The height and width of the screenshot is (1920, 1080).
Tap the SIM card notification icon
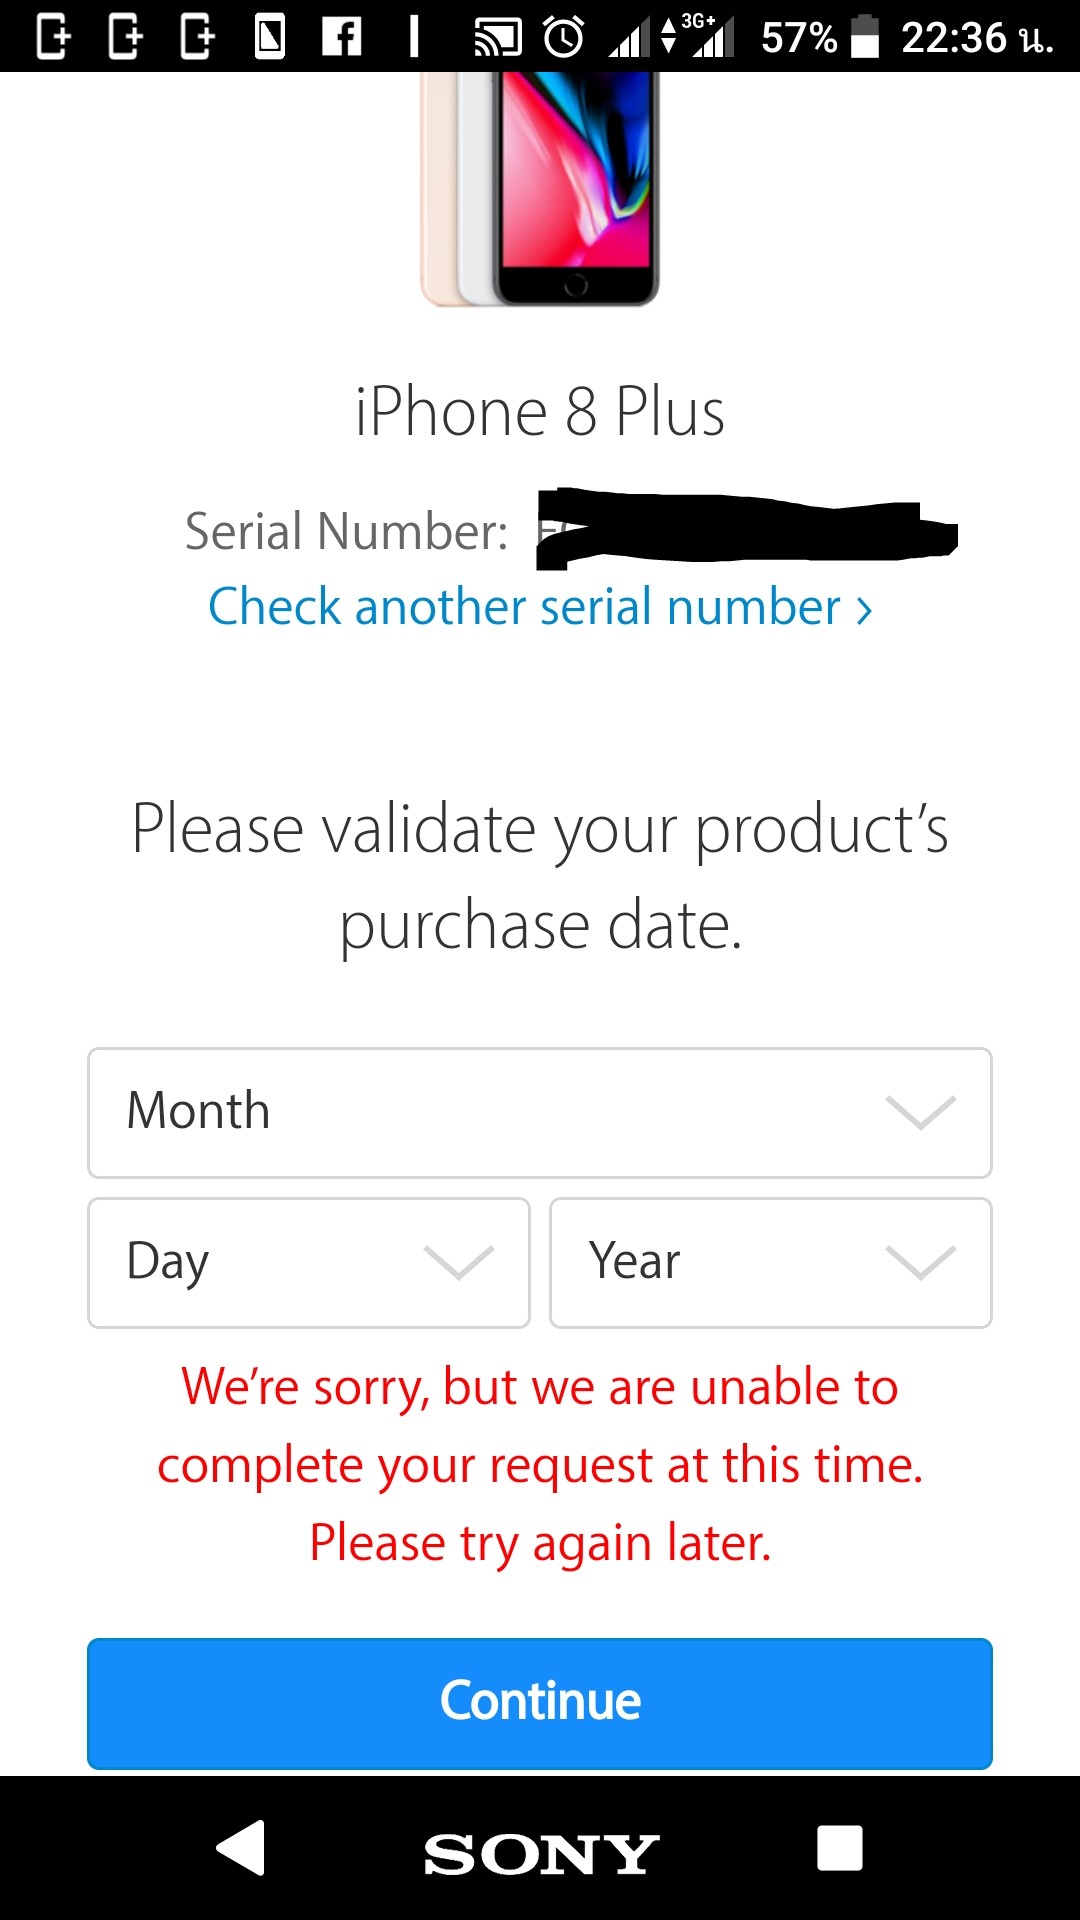[270, 37]
